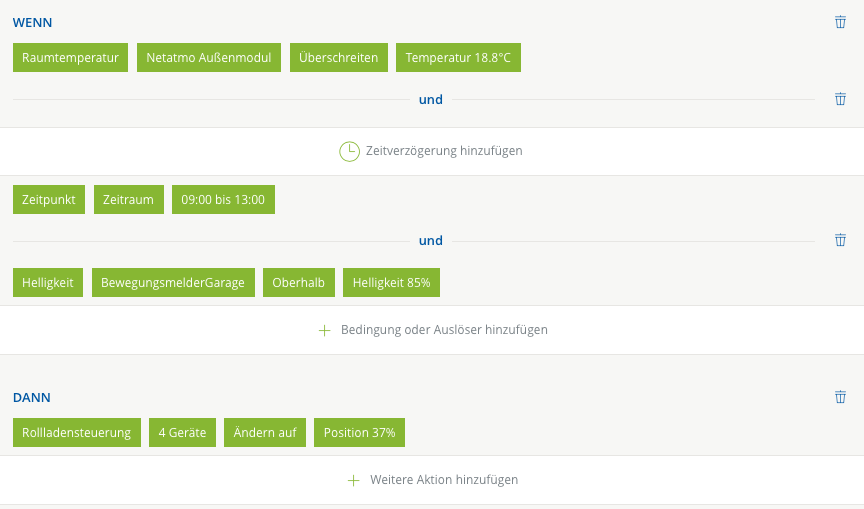Change the Überschreiten comparison operator
The width and height of the screenshot is (864, 509).
click(x=339, y=58)
